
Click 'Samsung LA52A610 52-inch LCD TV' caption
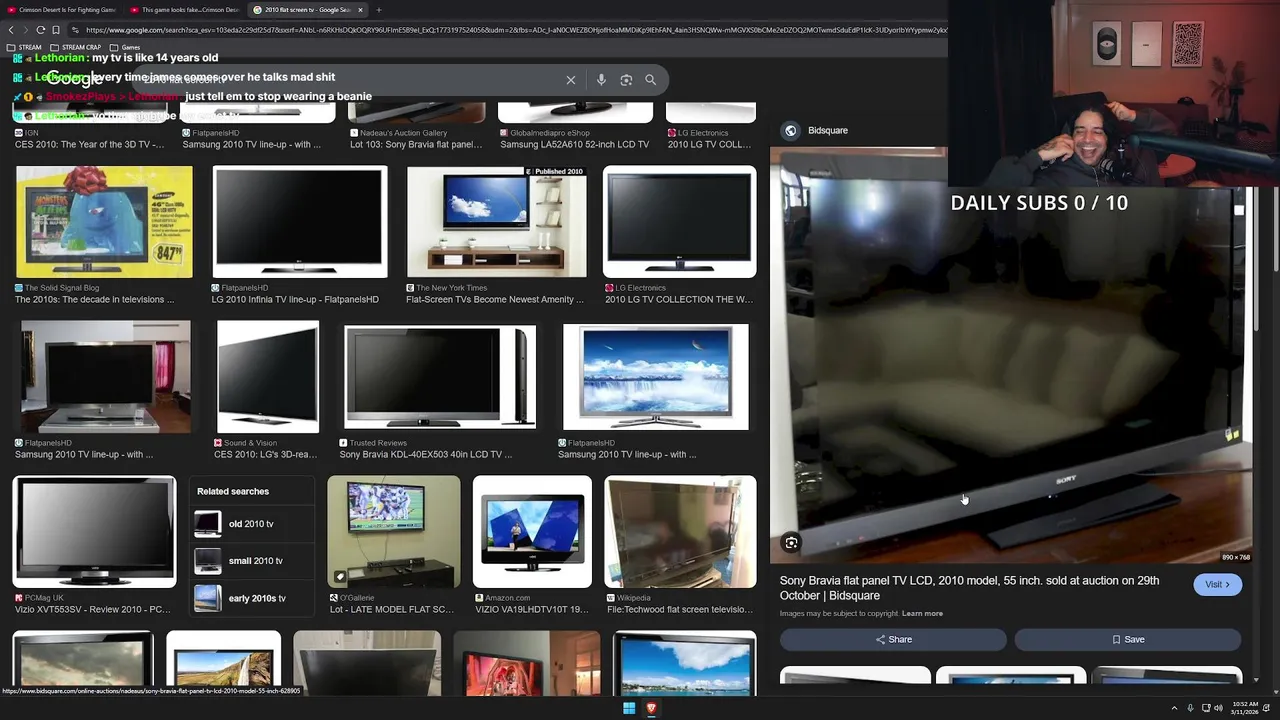point(574,144)
